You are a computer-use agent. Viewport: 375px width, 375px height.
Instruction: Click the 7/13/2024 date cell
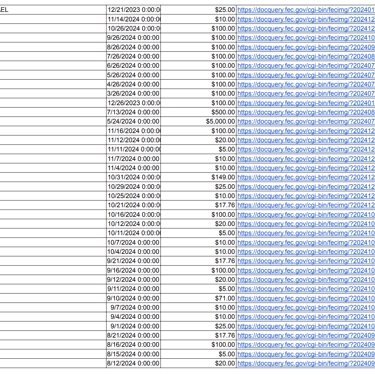(133, 112)
